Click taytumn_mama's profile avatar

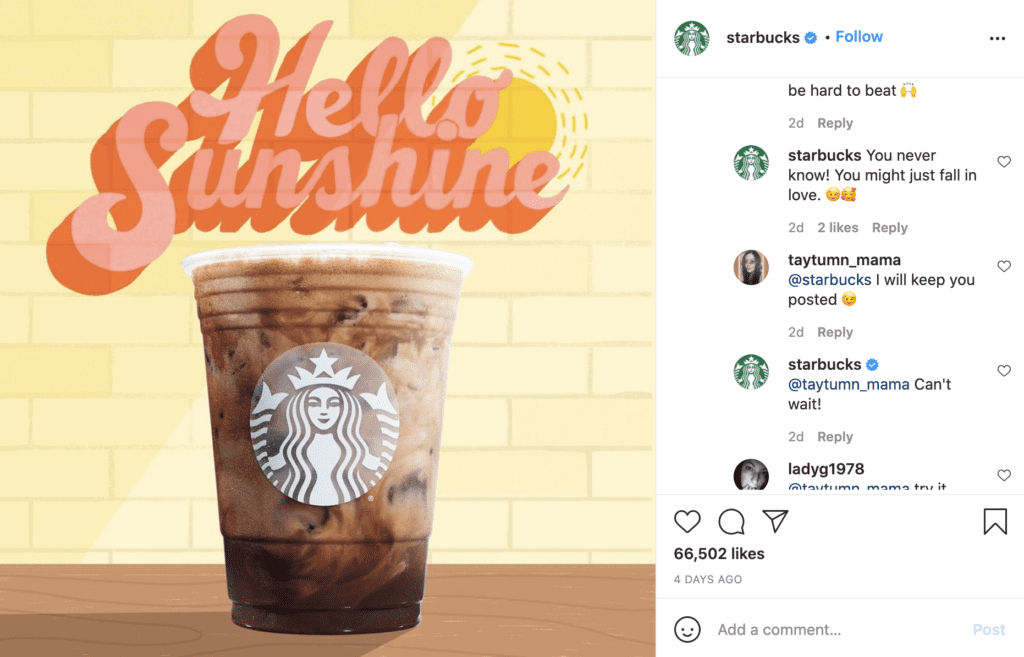(751, 267)
